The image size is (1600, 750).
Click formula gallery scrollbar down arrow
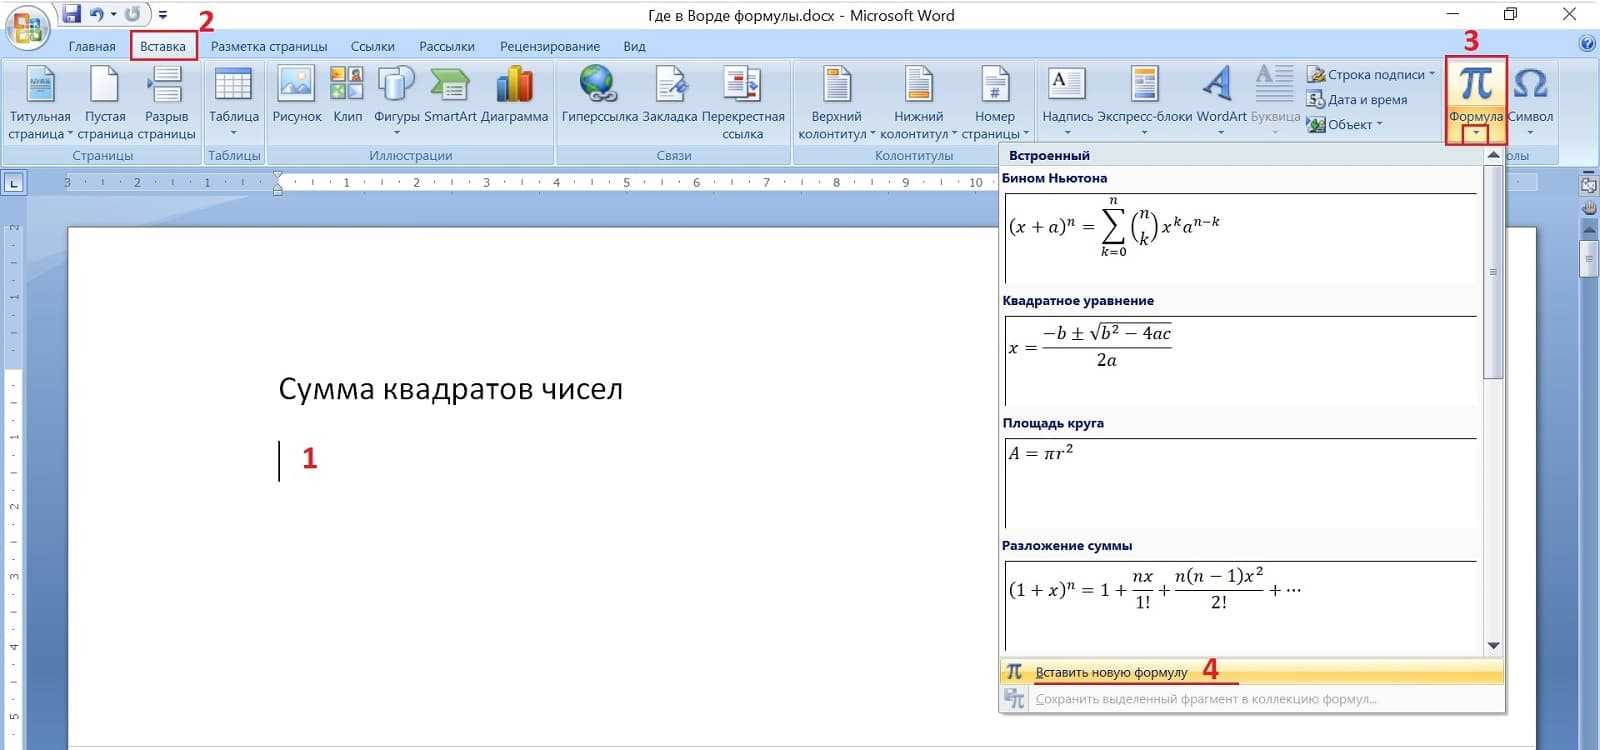[x=1493, y=646]
